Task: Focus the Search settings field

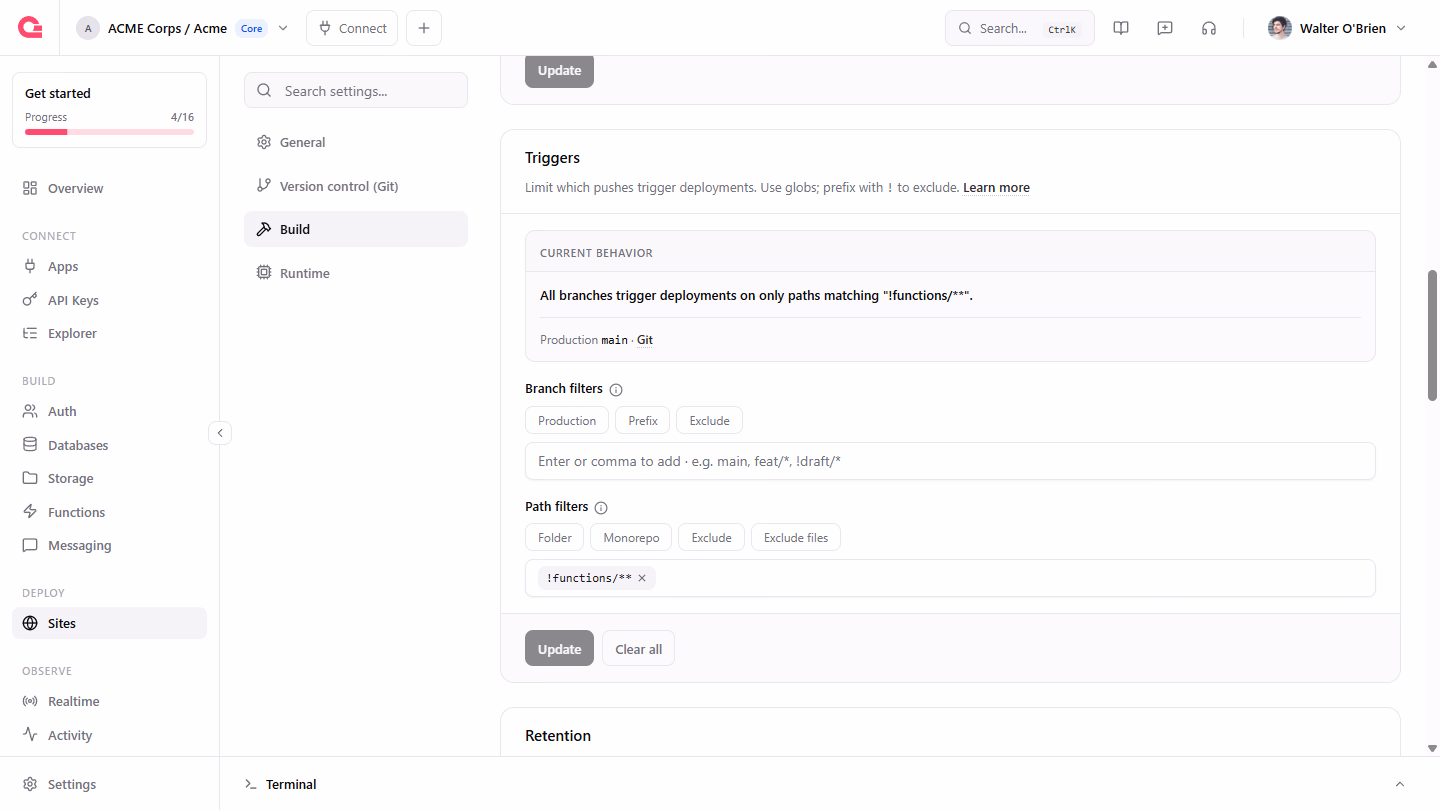Action: coord(356,91)
